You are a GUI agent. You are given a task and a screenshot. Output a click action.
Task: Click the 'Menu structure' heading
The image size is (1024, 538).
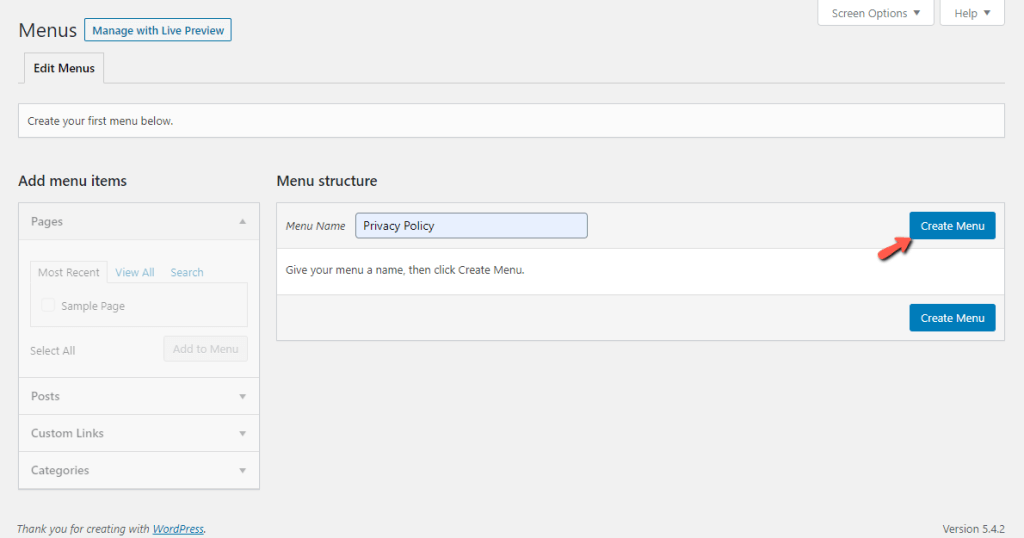click(x=327, y=181)
